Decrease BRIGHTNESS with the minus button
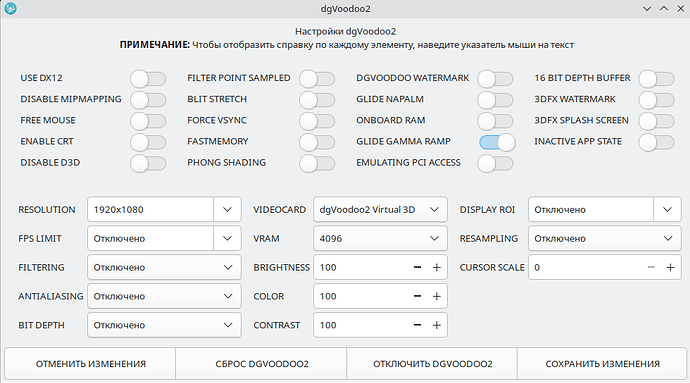Viewport: 690px width, 383px height. tap(418, 267)
